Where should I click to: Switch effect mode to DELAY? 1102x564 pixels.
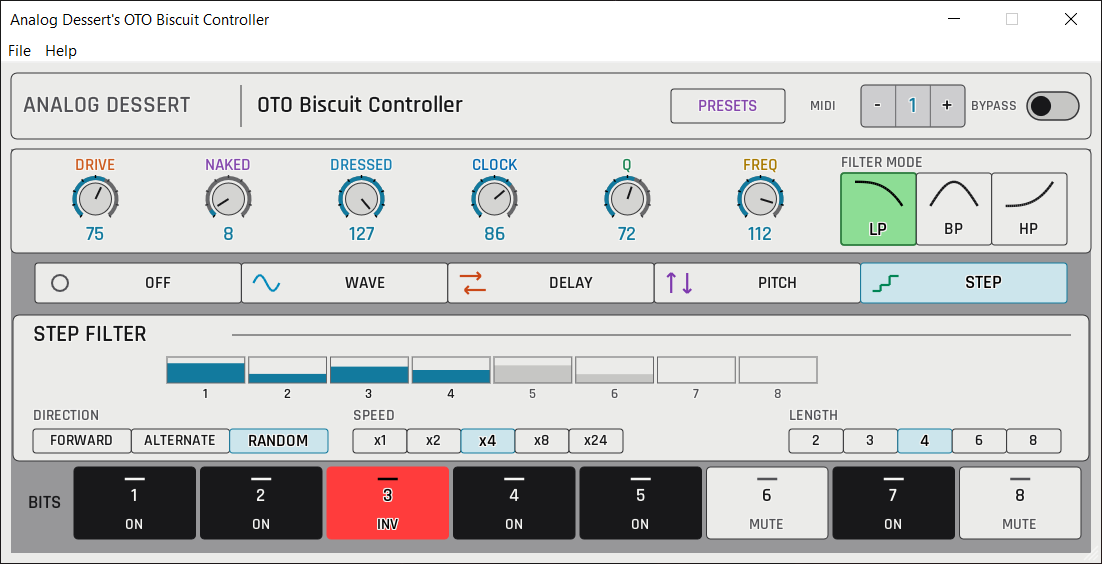(551, 283)
